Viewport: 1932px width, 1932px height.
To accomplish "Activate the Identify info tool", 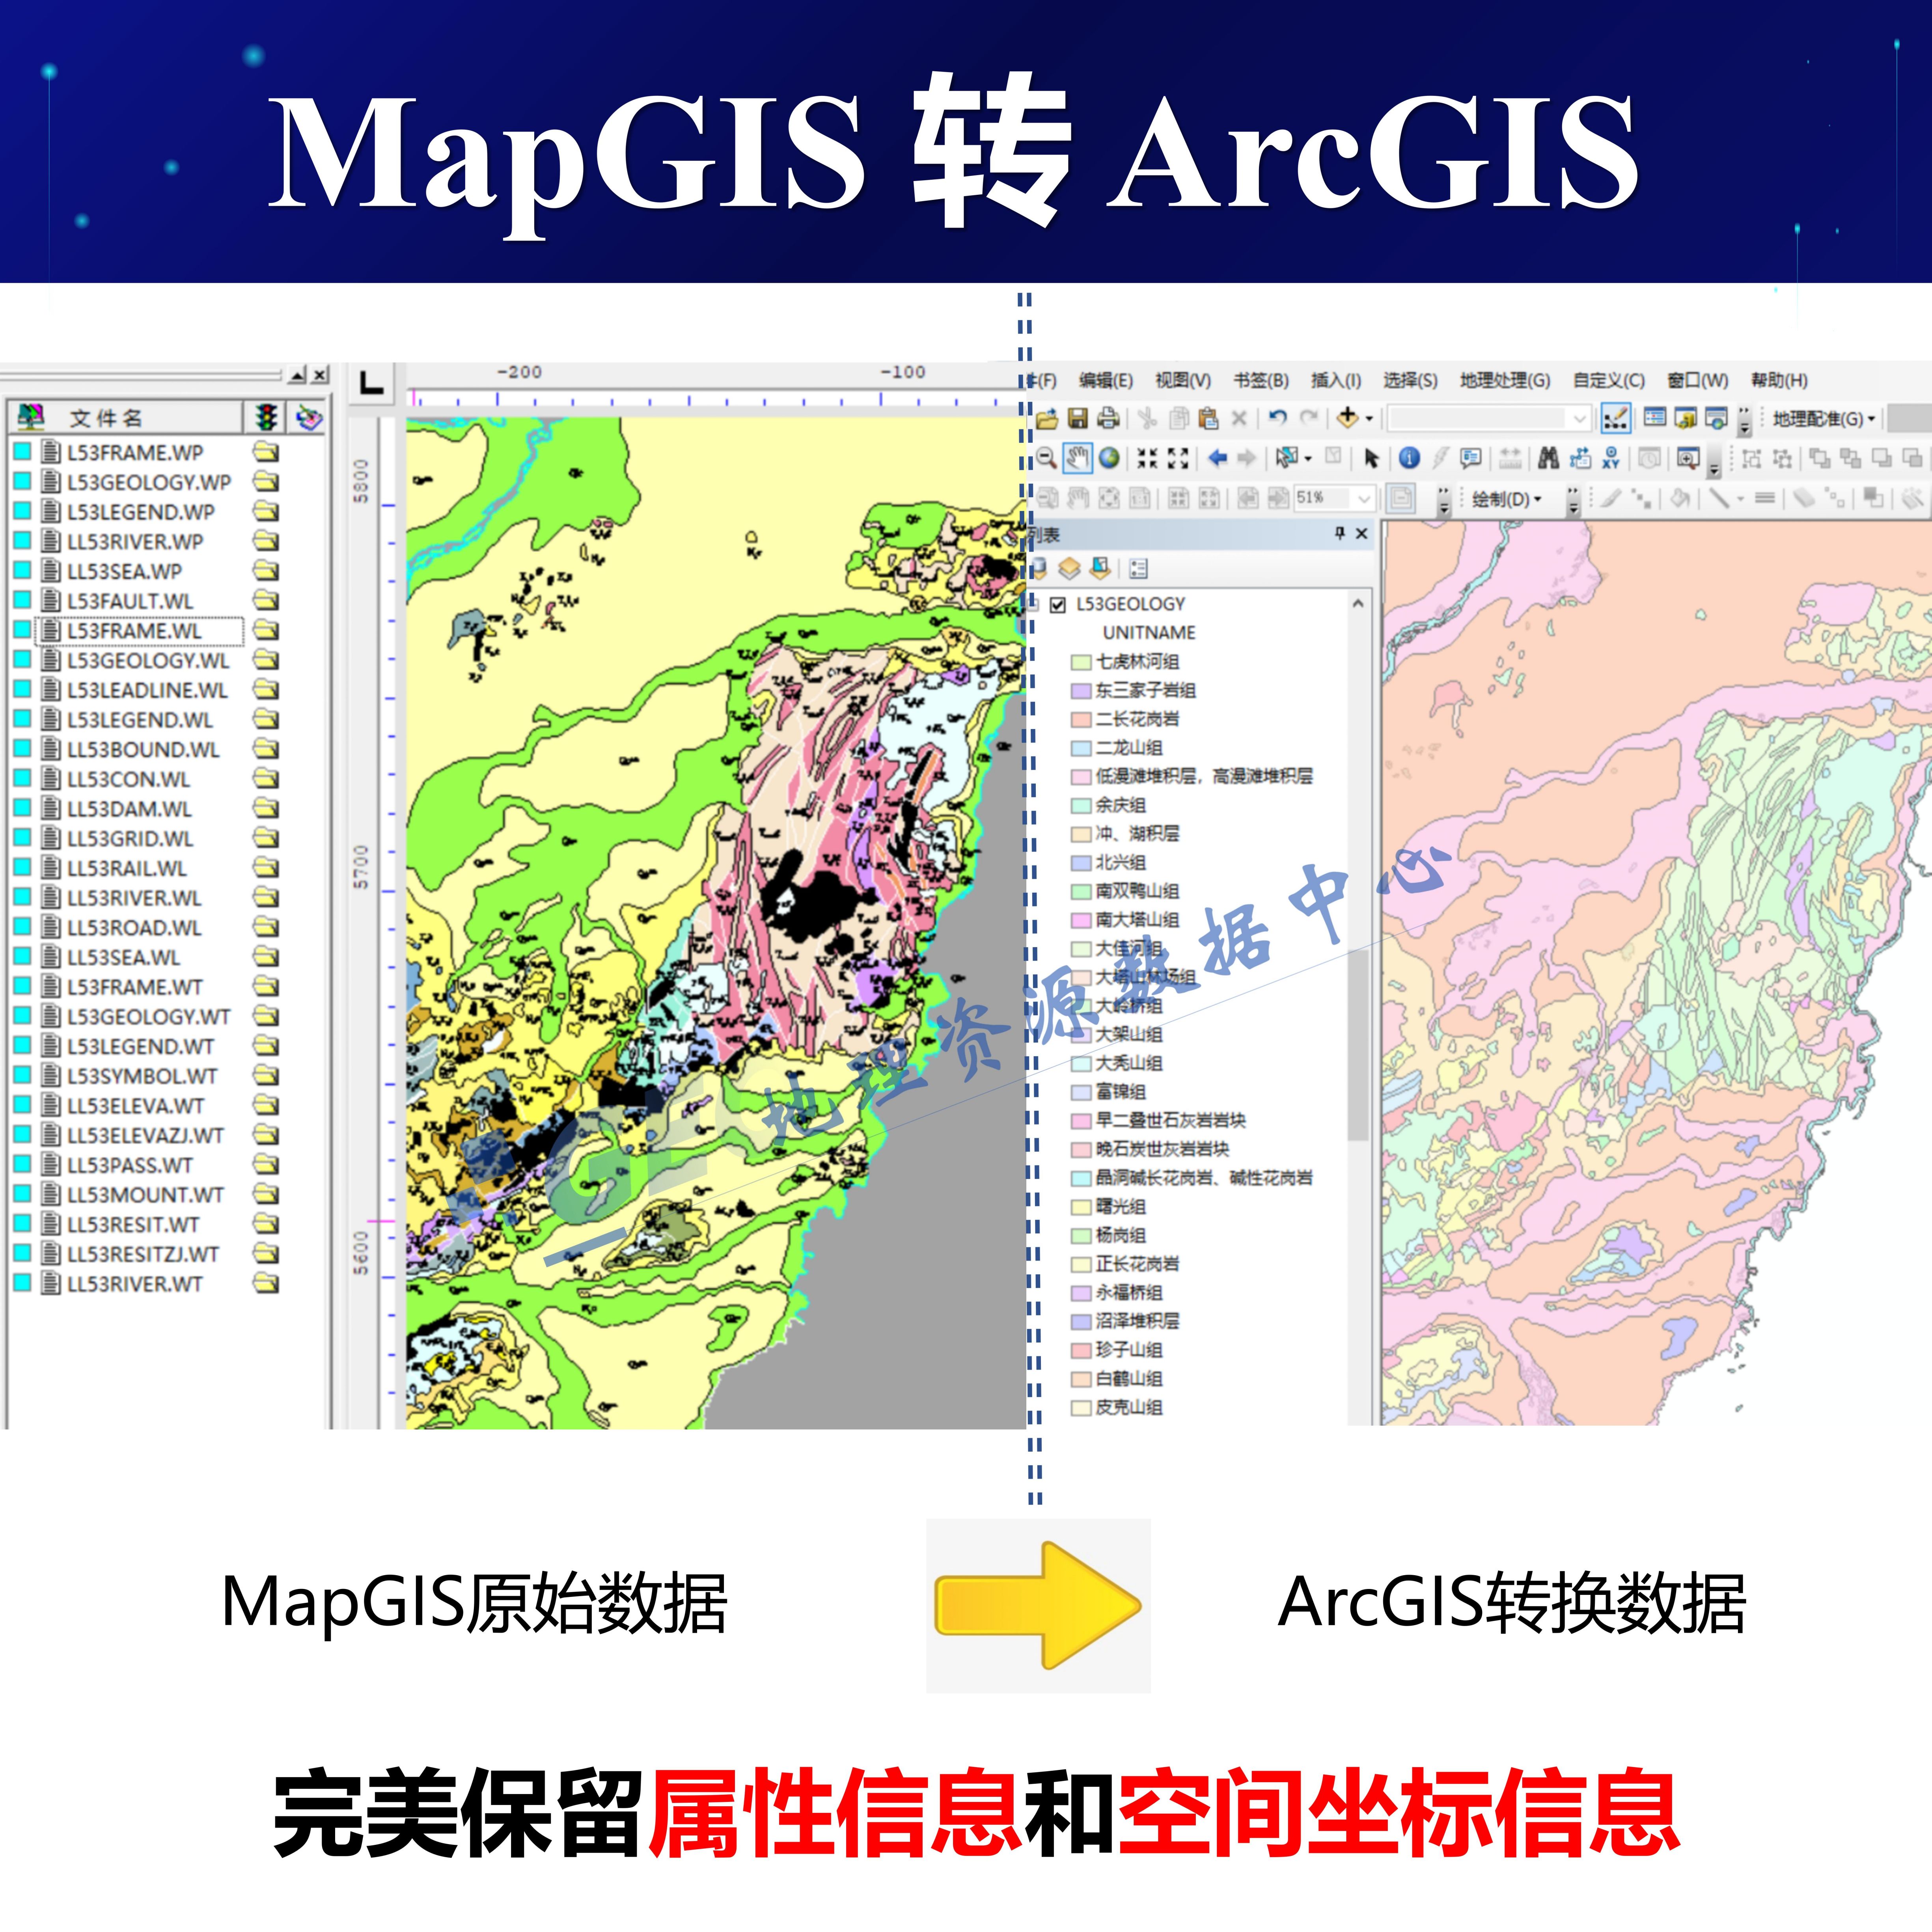I will pyautogui.click(x=1409, y=458).
